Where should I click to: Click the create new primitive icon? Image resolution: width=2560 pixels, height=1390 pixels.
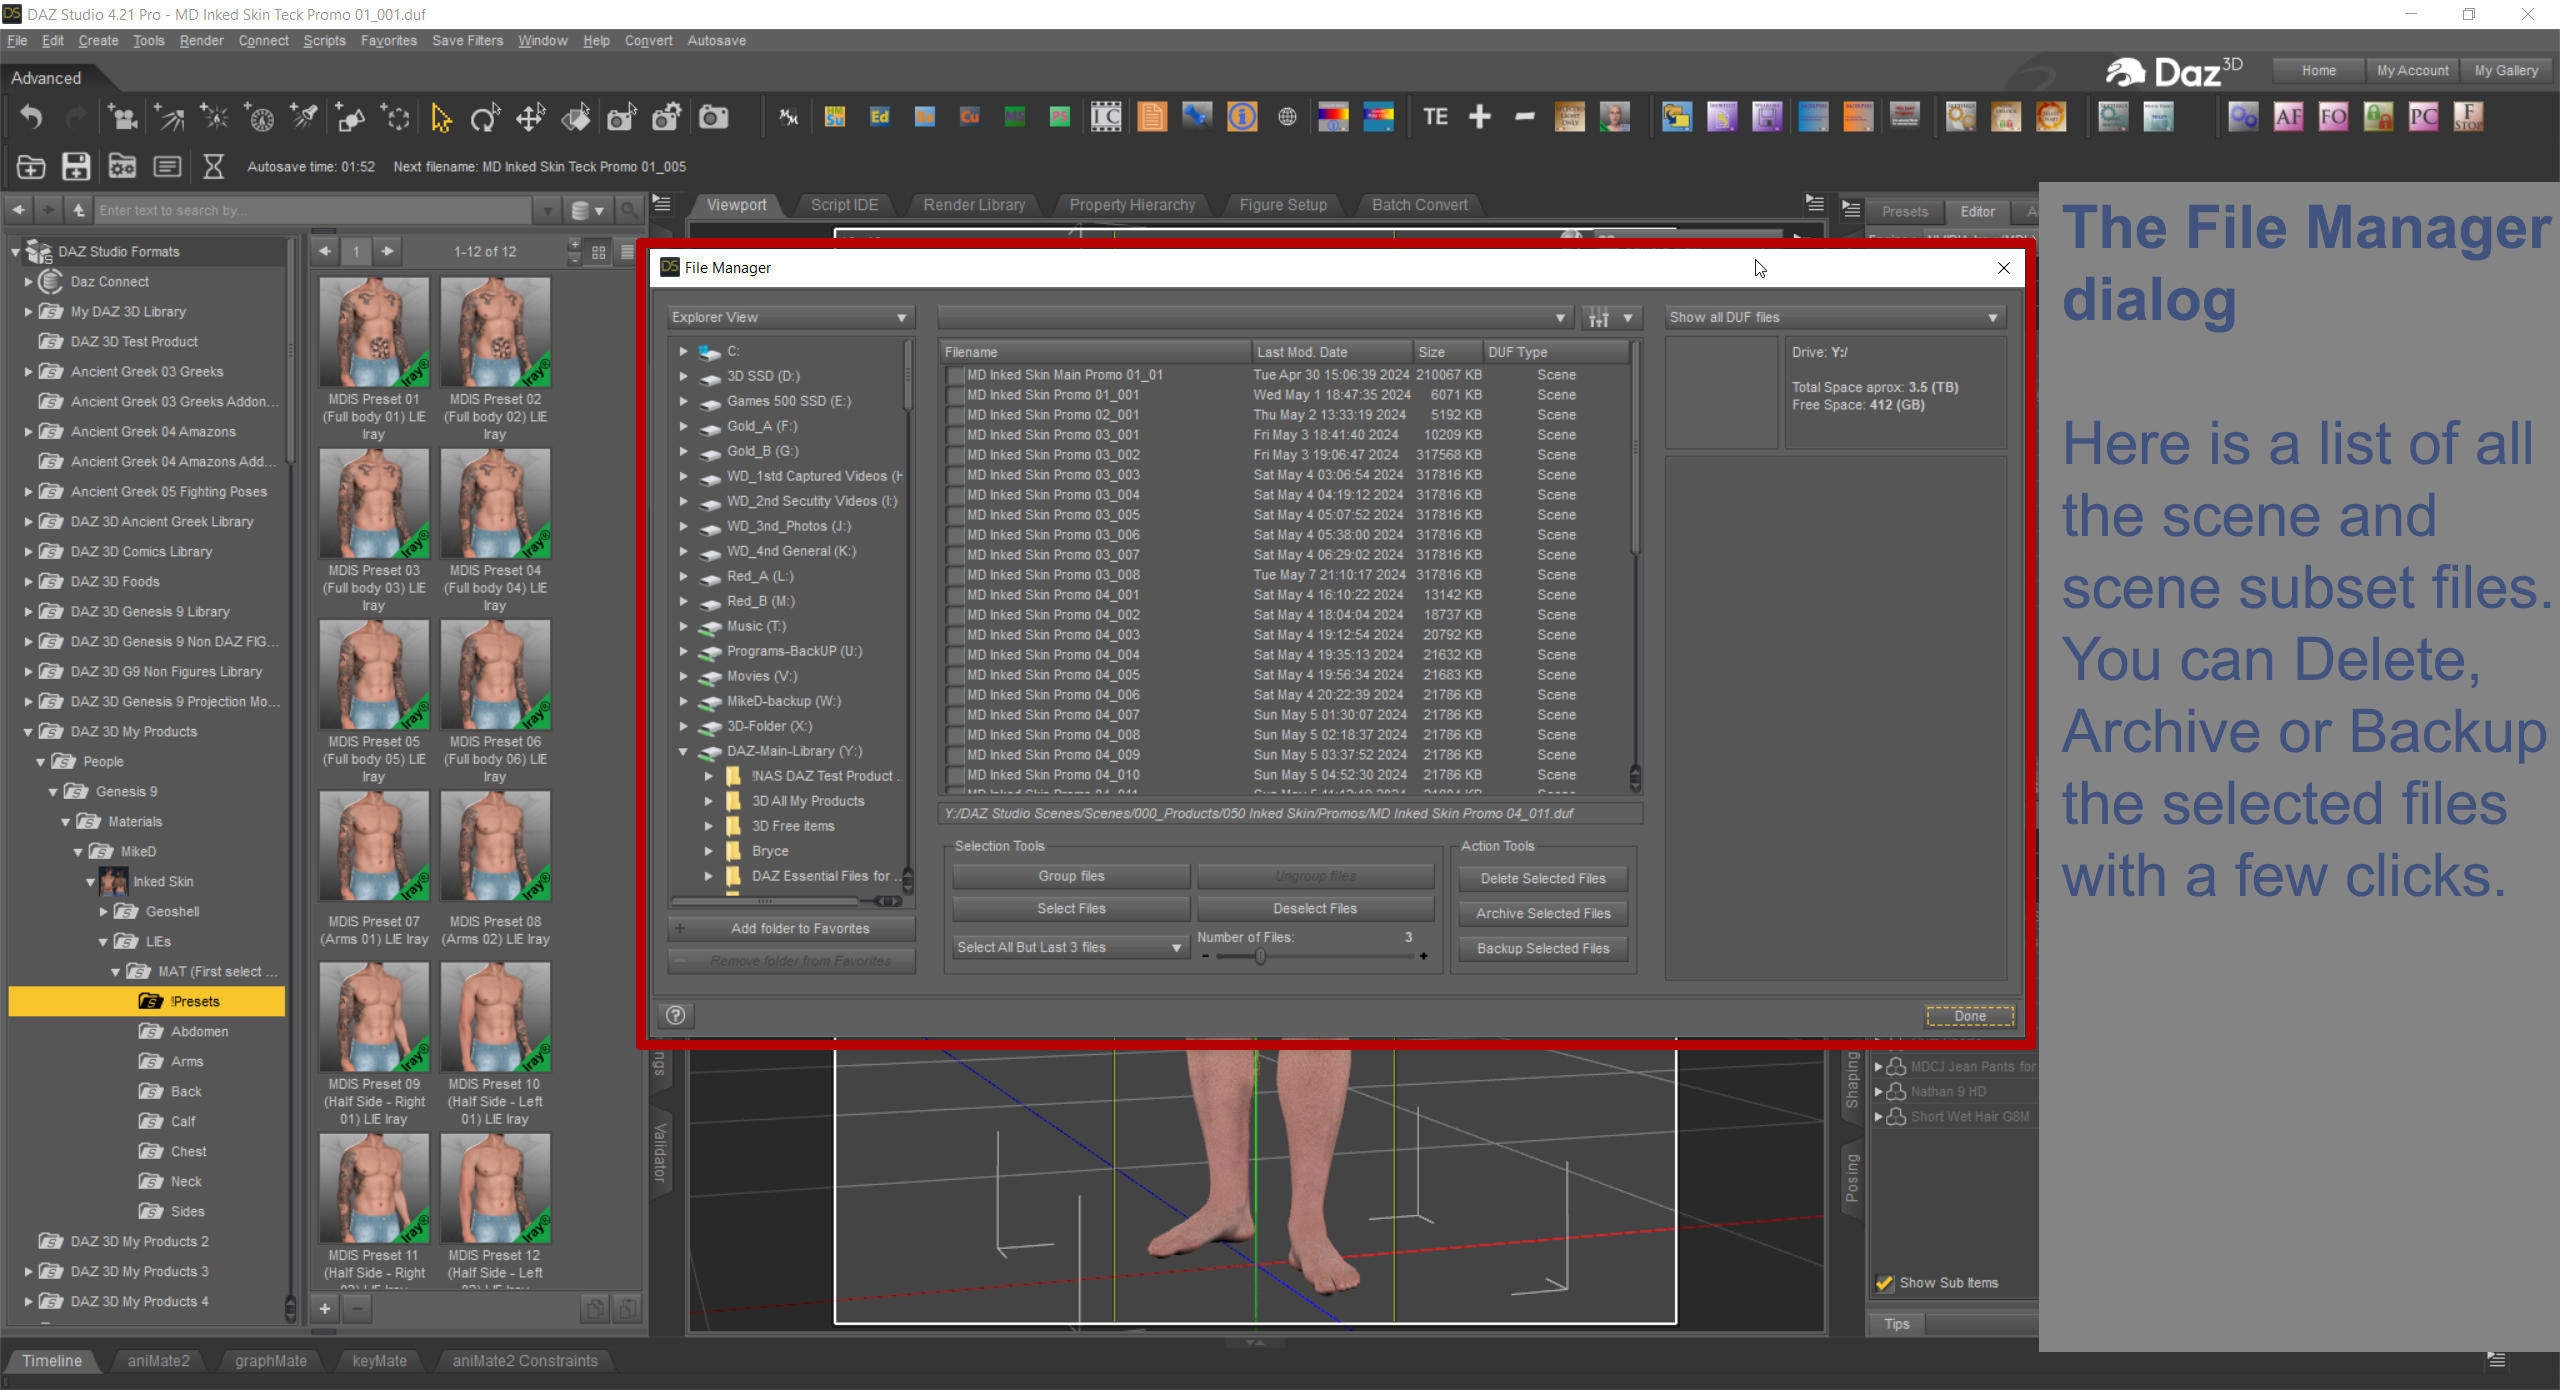coord(349,118)
